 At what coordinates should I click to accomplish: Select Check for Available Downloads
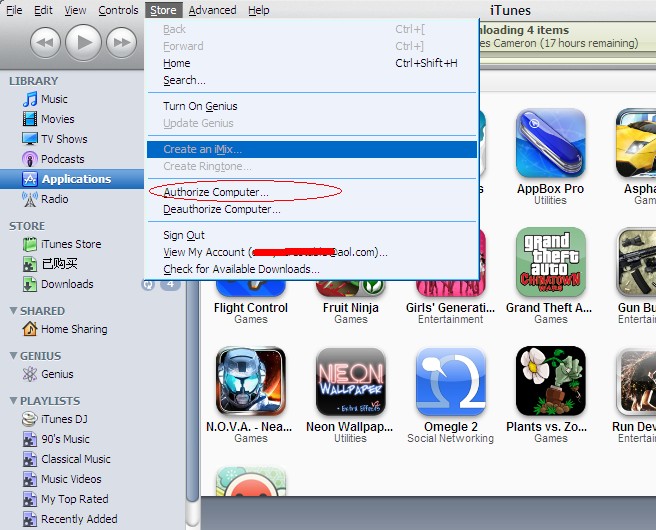click(241, 269)
